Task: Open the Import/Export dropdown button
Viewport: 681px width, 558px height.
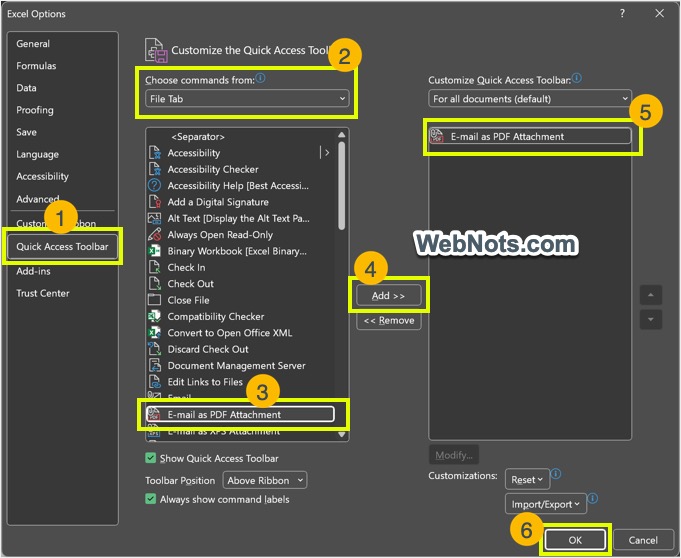Action: [x=545, y=504]
